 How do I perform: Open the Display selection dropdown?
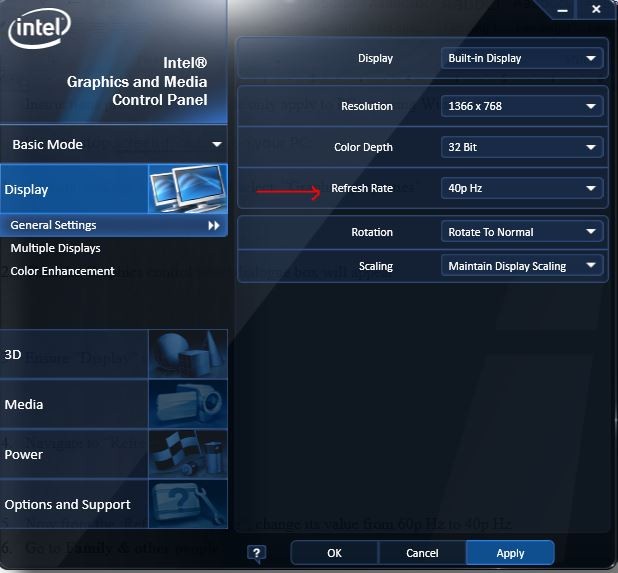coord(522,58)
